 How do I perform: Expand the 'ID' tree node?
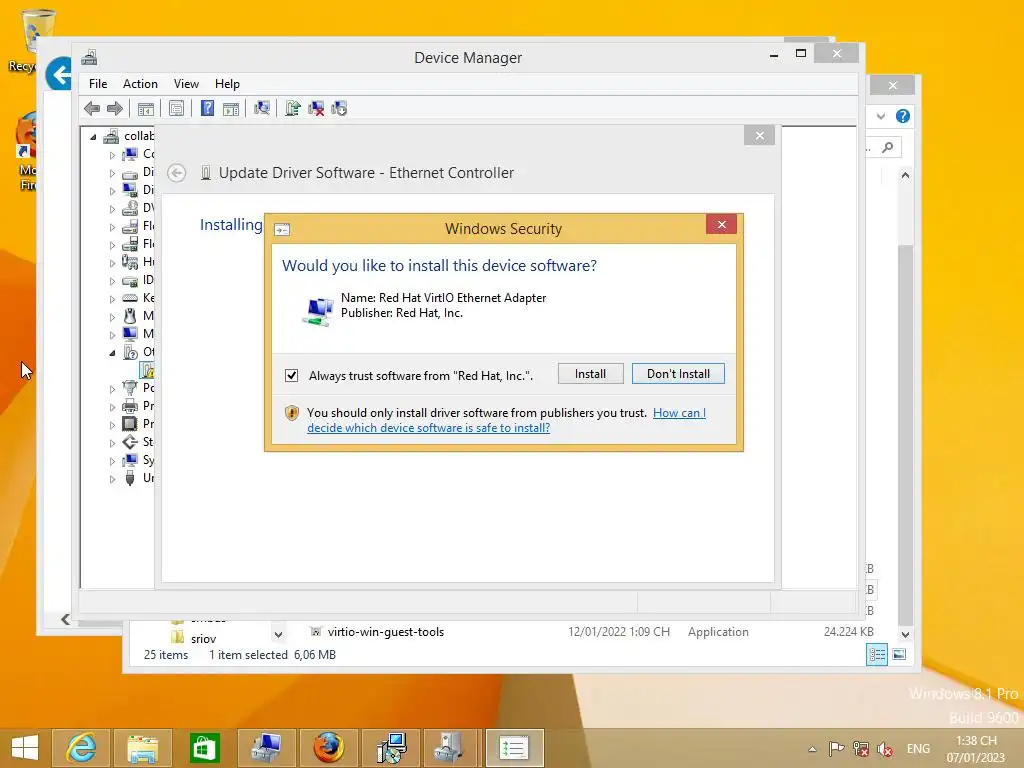pos(112,281)
